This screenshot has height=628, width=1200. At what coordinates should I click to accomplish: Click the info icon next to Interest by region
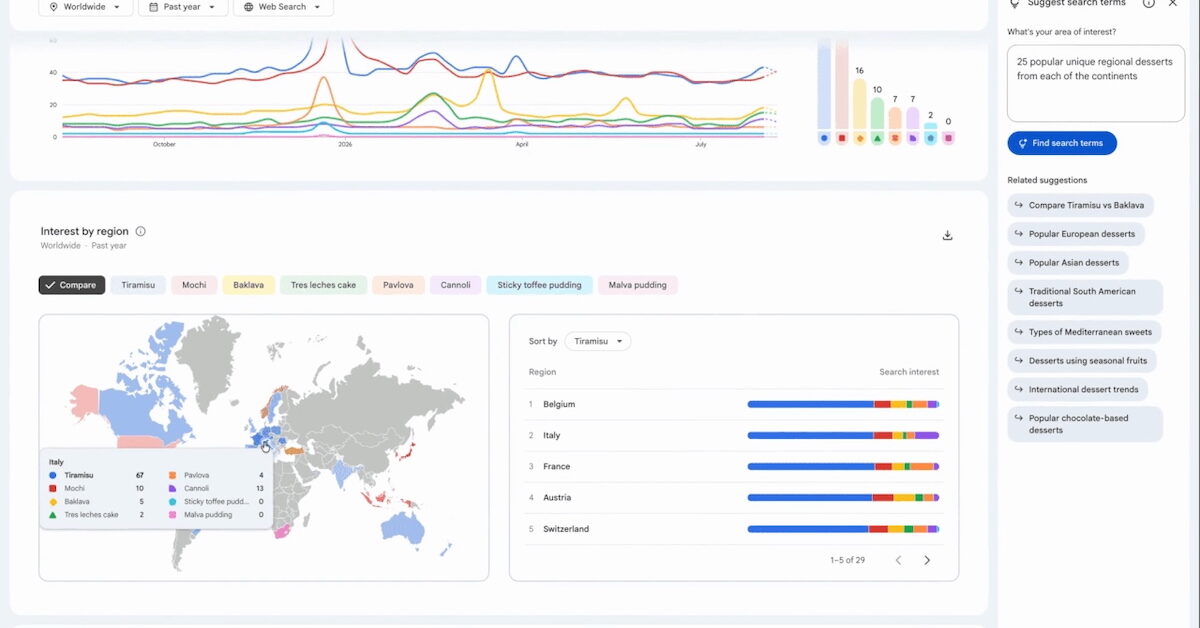click(x=140, y=231)
